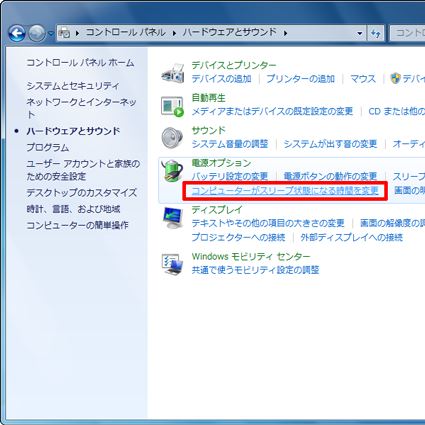Click 外部ディスプレイへの接続 link
This screenshot has width=425, height=425.
(x=352, y=237)
